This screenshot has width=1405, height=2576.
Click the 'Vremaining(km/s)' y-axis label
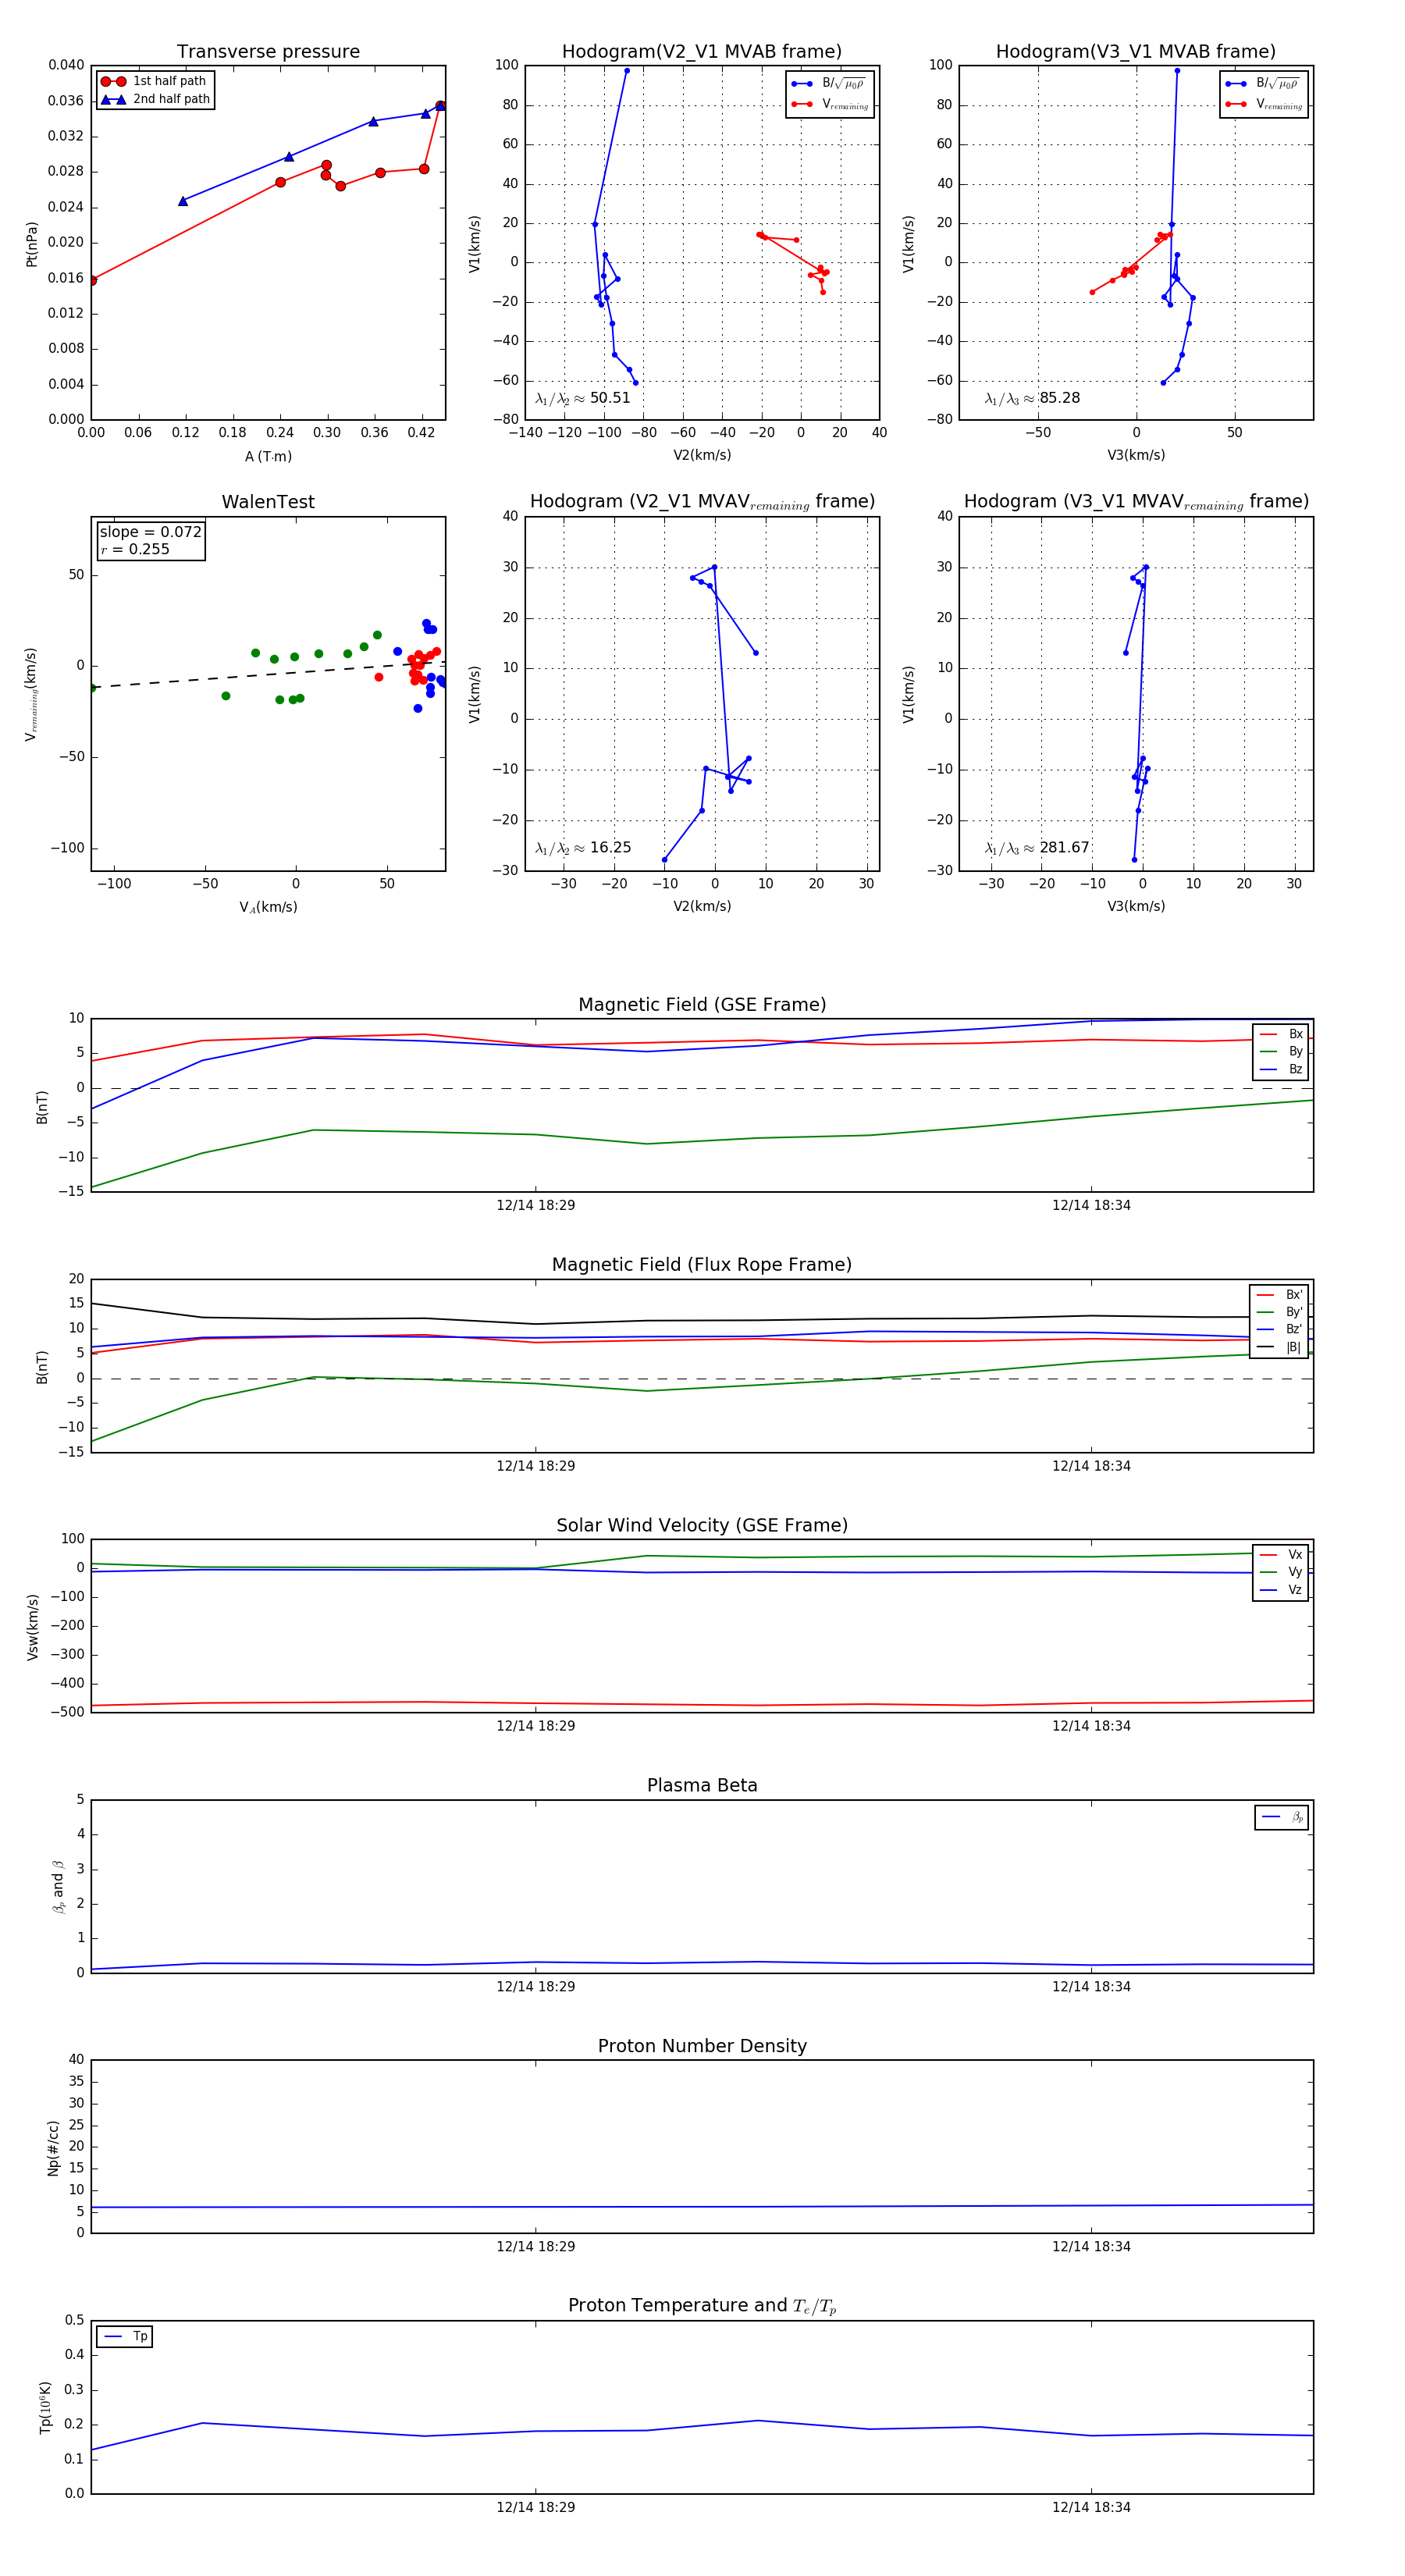(x=32, y=694)
